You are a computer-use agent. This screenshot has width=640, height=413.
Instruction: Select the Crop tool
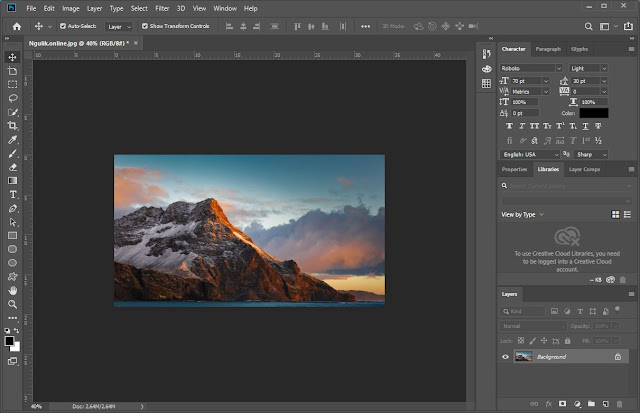[x=13, y=126]
